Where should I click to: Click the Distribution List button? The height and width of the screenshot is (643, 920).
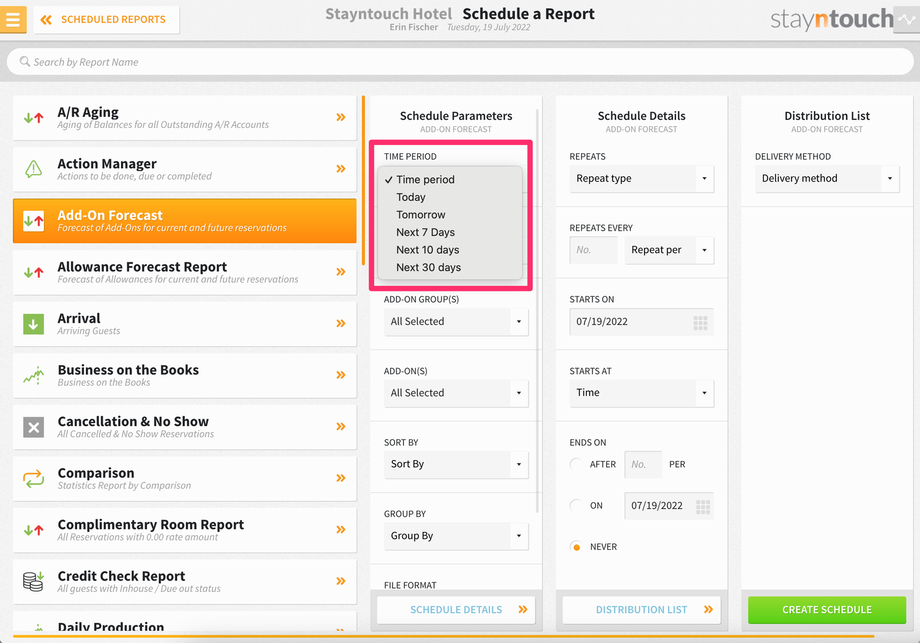click(641, 610)
